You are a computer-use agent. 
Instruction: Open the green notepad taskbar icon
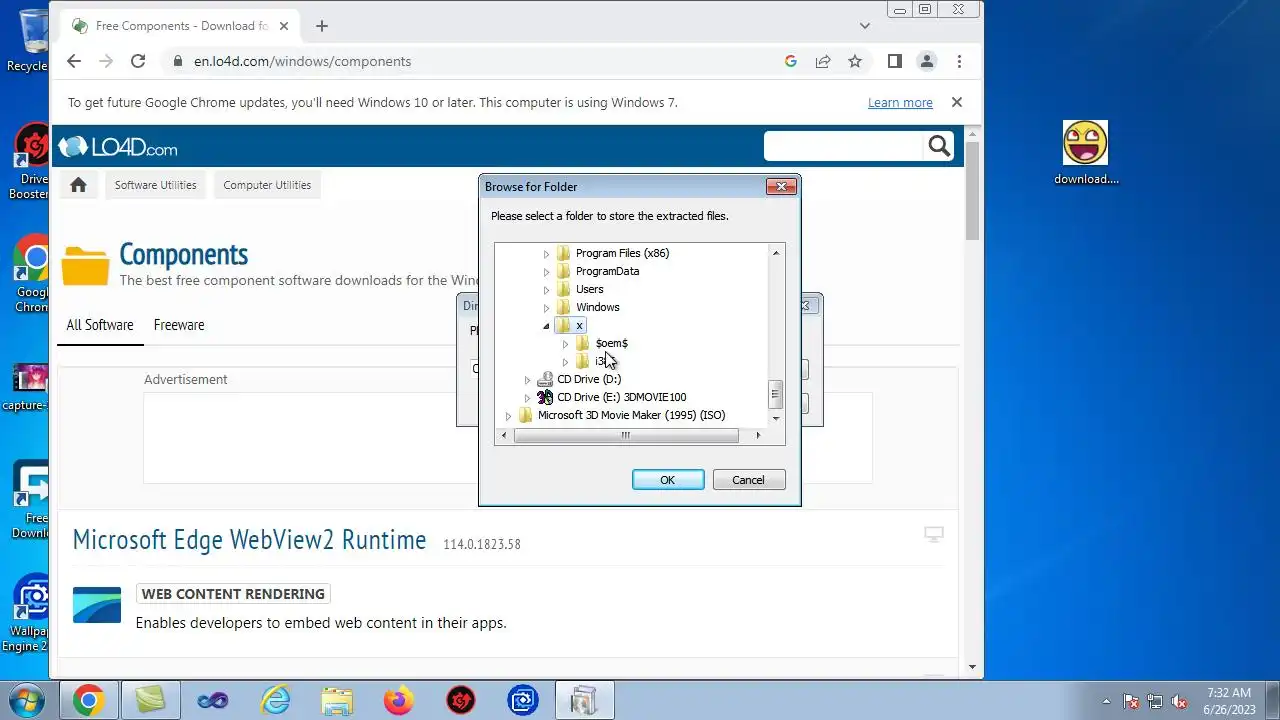coord(150,701)
